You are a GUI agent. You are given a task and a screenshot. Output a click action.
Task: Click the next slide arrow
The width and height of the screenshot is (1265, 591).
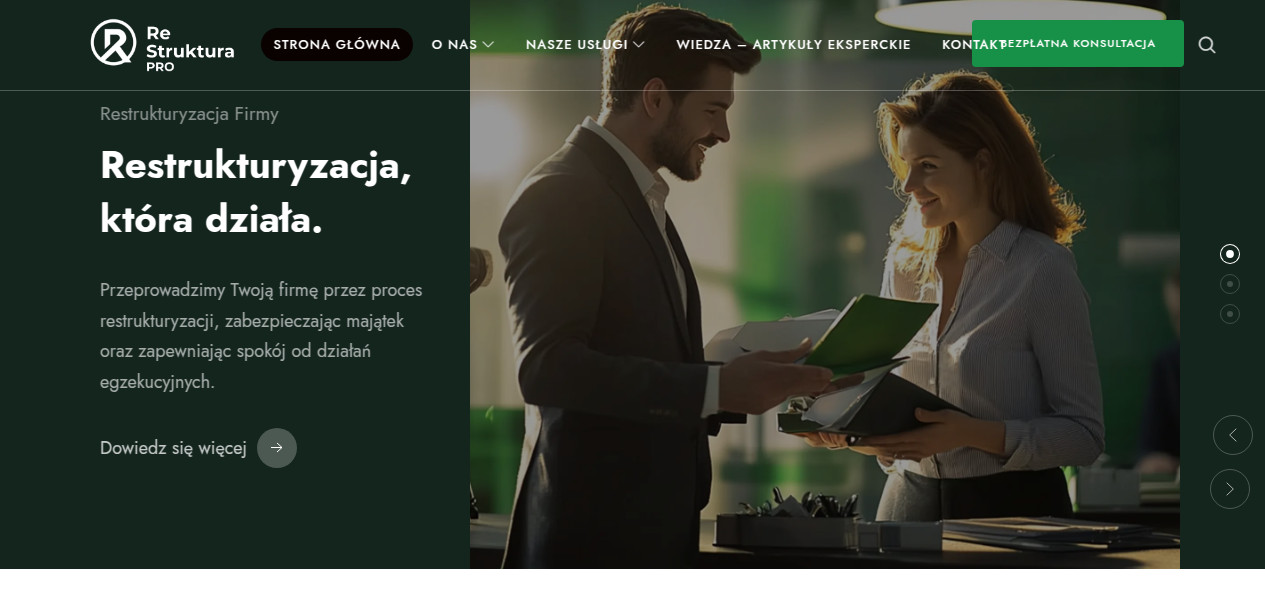pyautogui.click(x=1230, y=489)
